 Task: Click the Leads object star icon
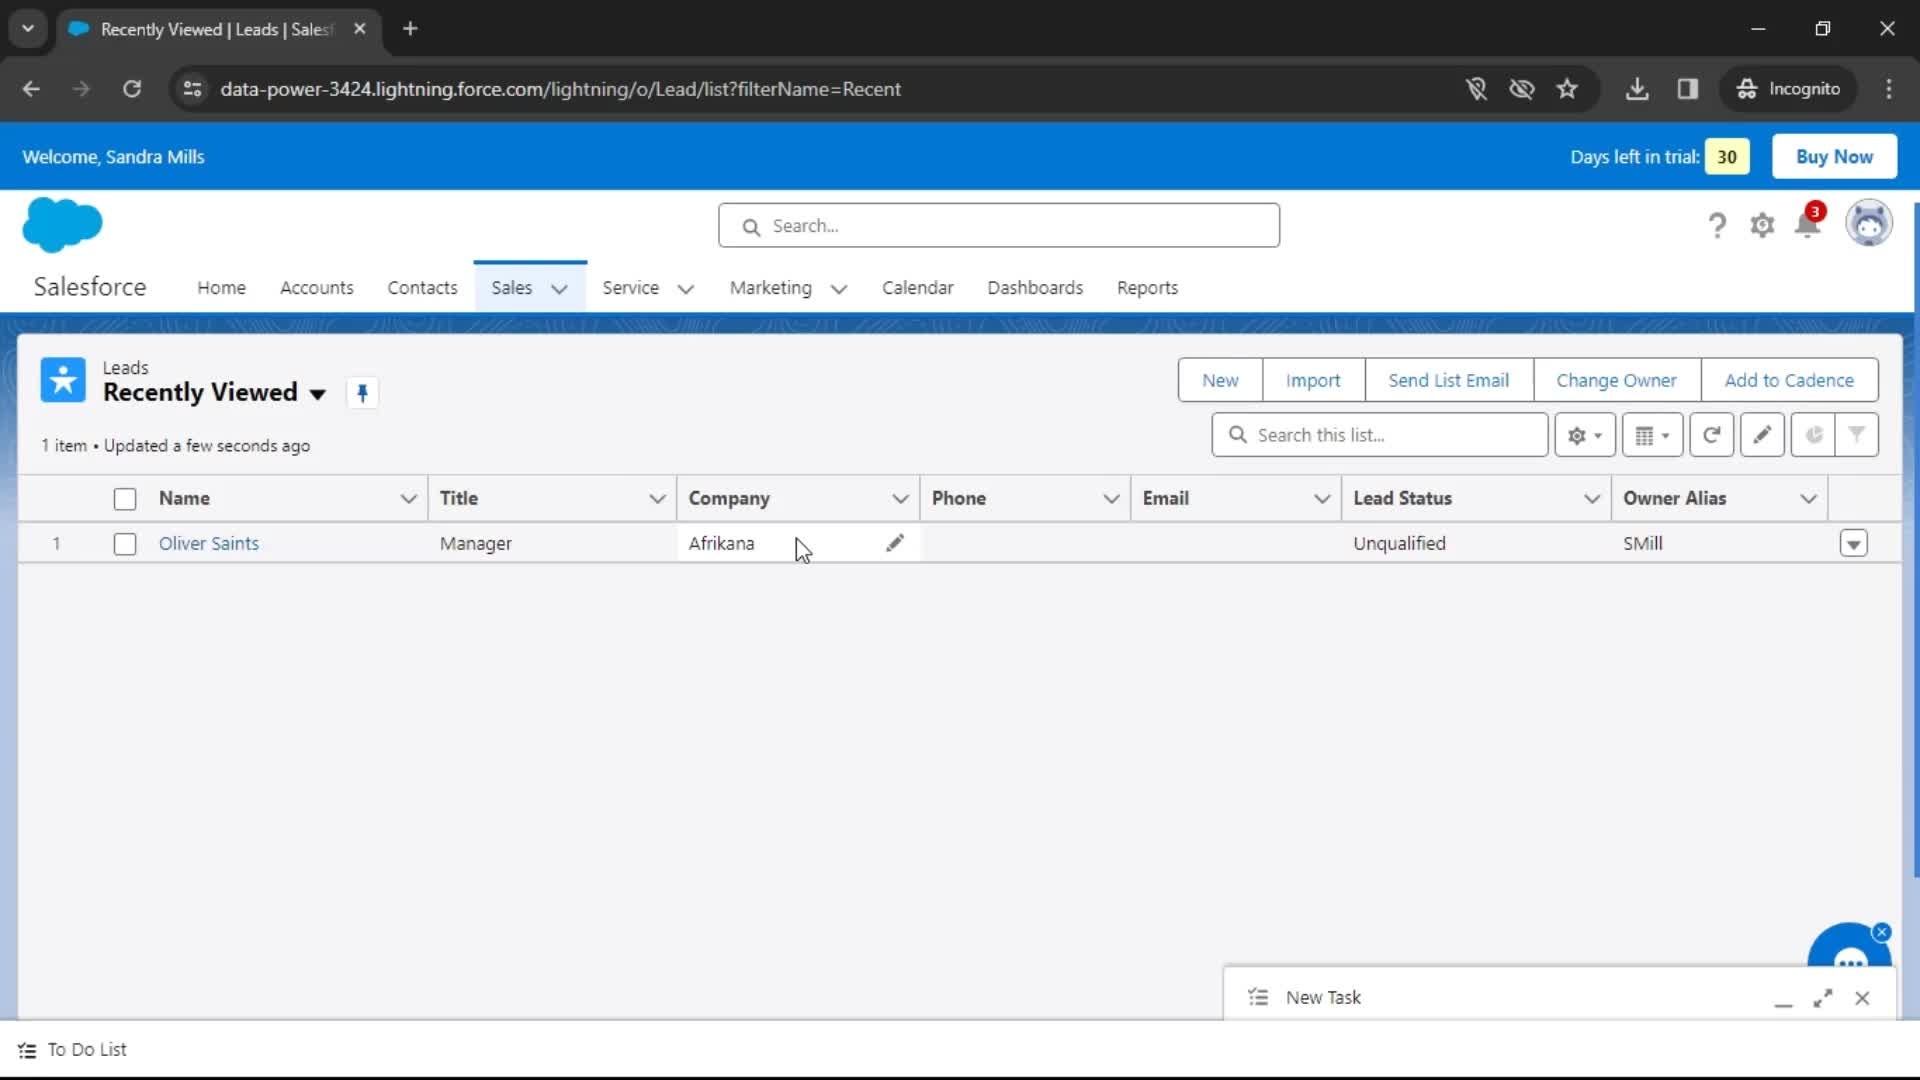63,380
